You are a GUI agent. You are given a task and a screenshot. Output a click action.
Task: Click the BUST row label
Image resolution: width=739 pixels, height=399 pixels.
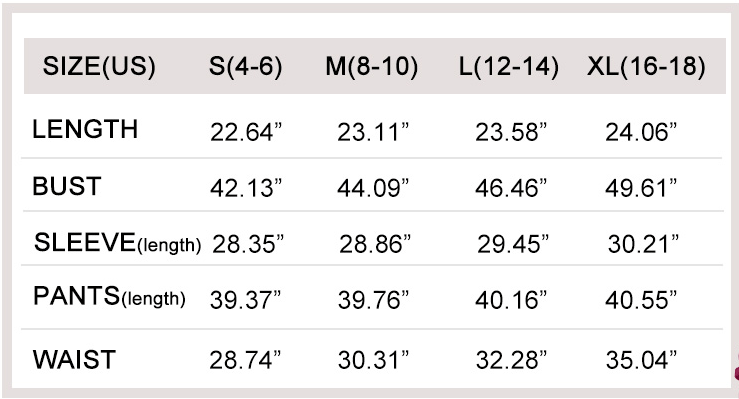(x=67, y=186)
